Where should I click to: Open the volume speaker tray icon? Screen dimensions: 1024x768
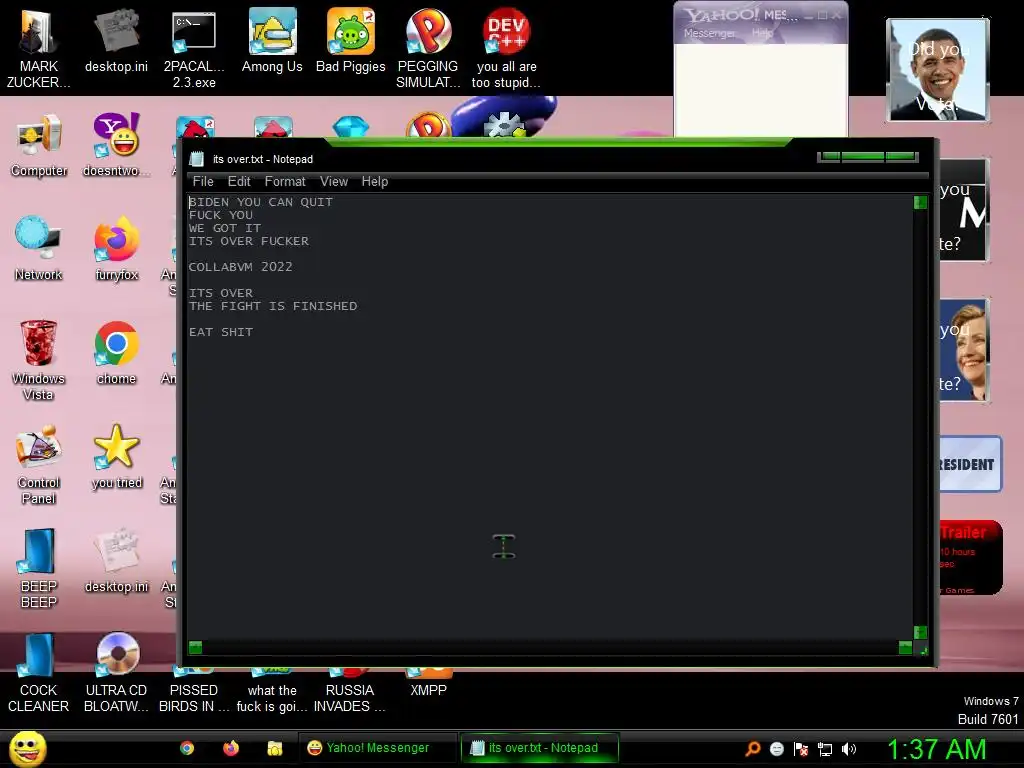click(848, 749)
